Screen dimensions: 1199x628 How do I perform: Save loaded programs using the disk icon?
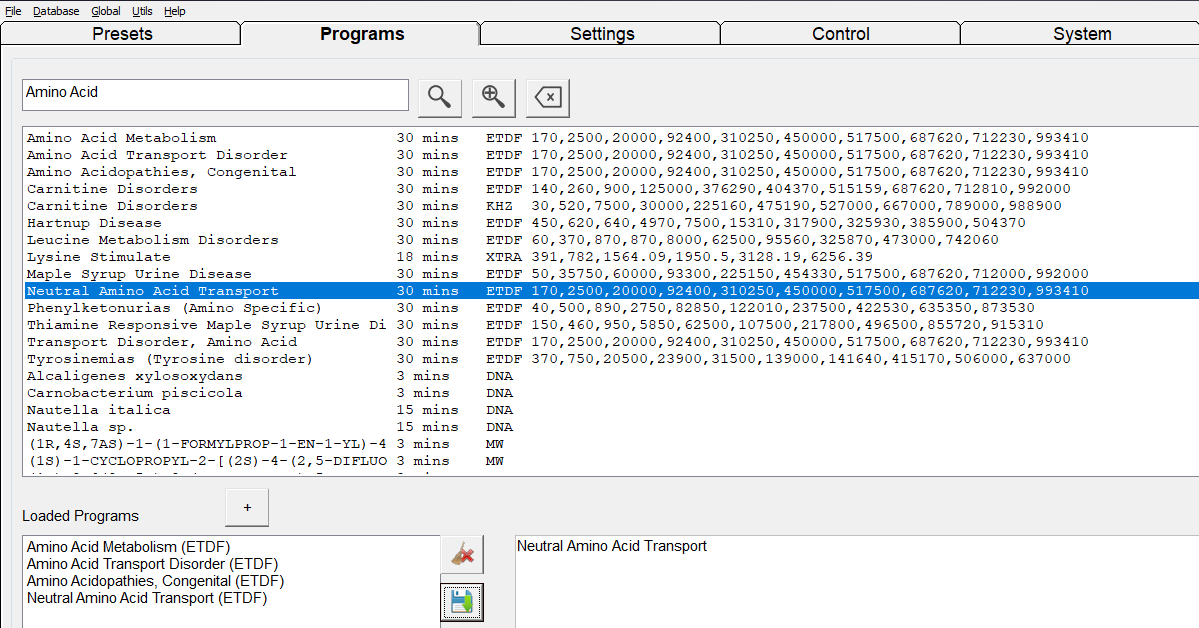pyautogui.click(x=461, y=601)
